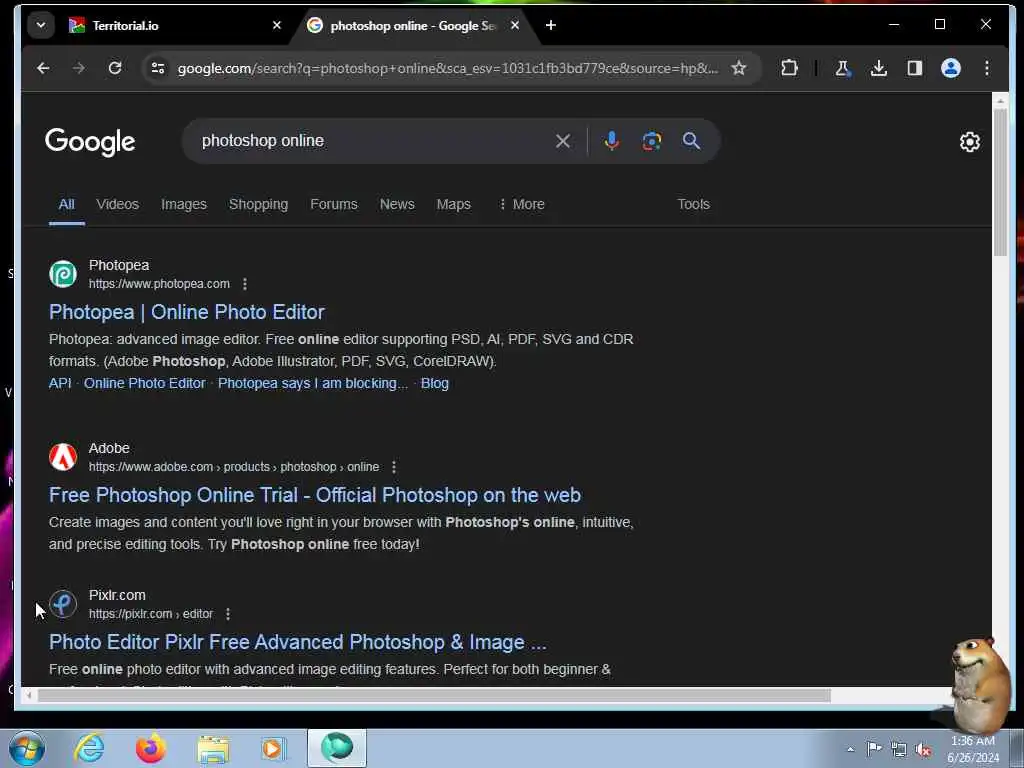Open the tab search dropdown arrow
The image size is (1024, 768).
[40, 25]
